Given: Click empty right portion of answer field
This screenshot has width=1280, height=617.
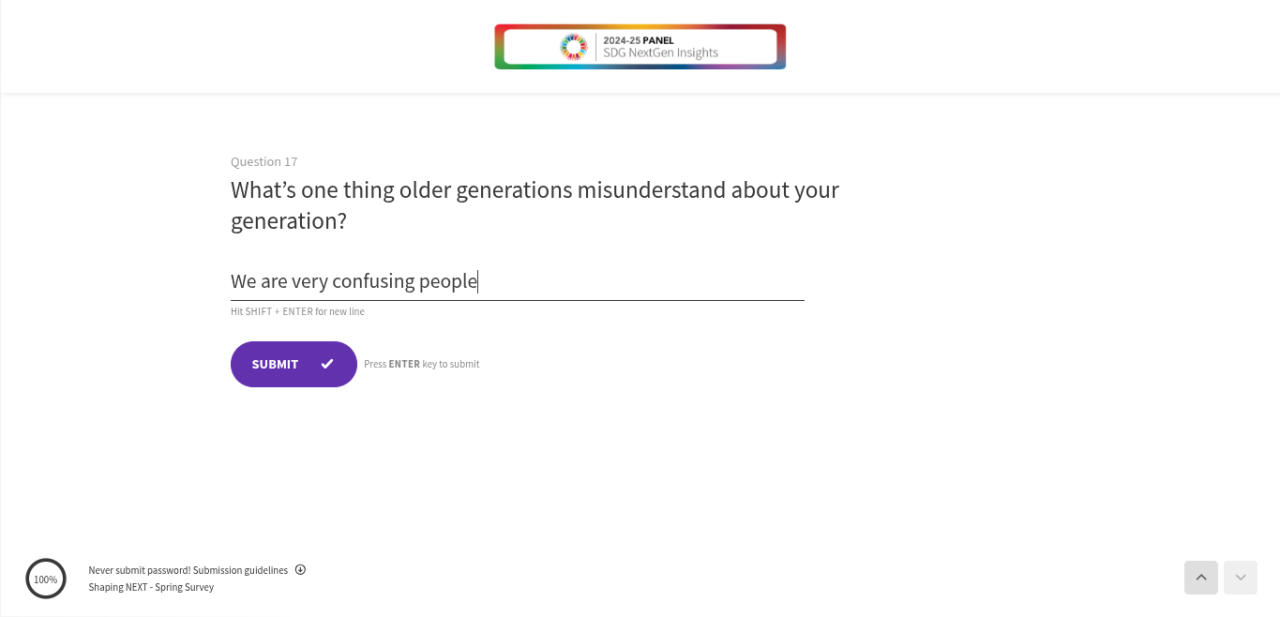Looking at the screenshot, I should (680, 281).
